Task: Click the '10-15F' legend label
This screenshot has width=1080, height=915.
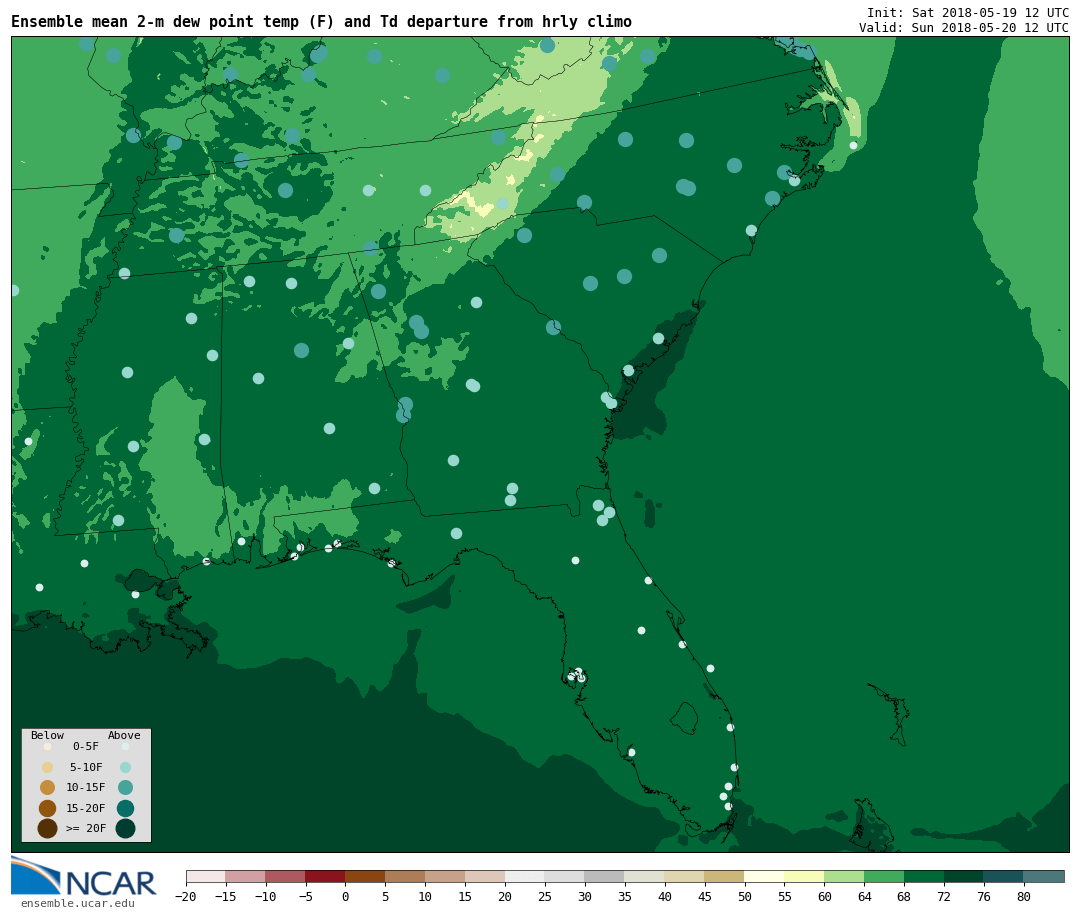Action: tap(86, 787)
